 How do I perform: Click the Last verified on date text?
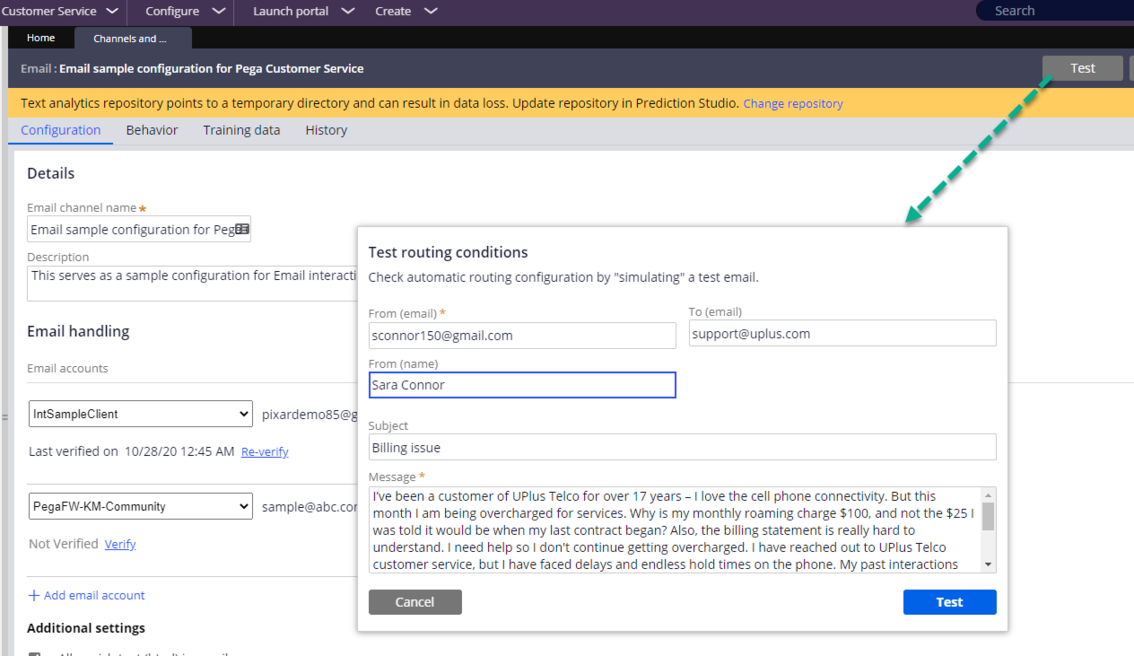coord(132,451)
